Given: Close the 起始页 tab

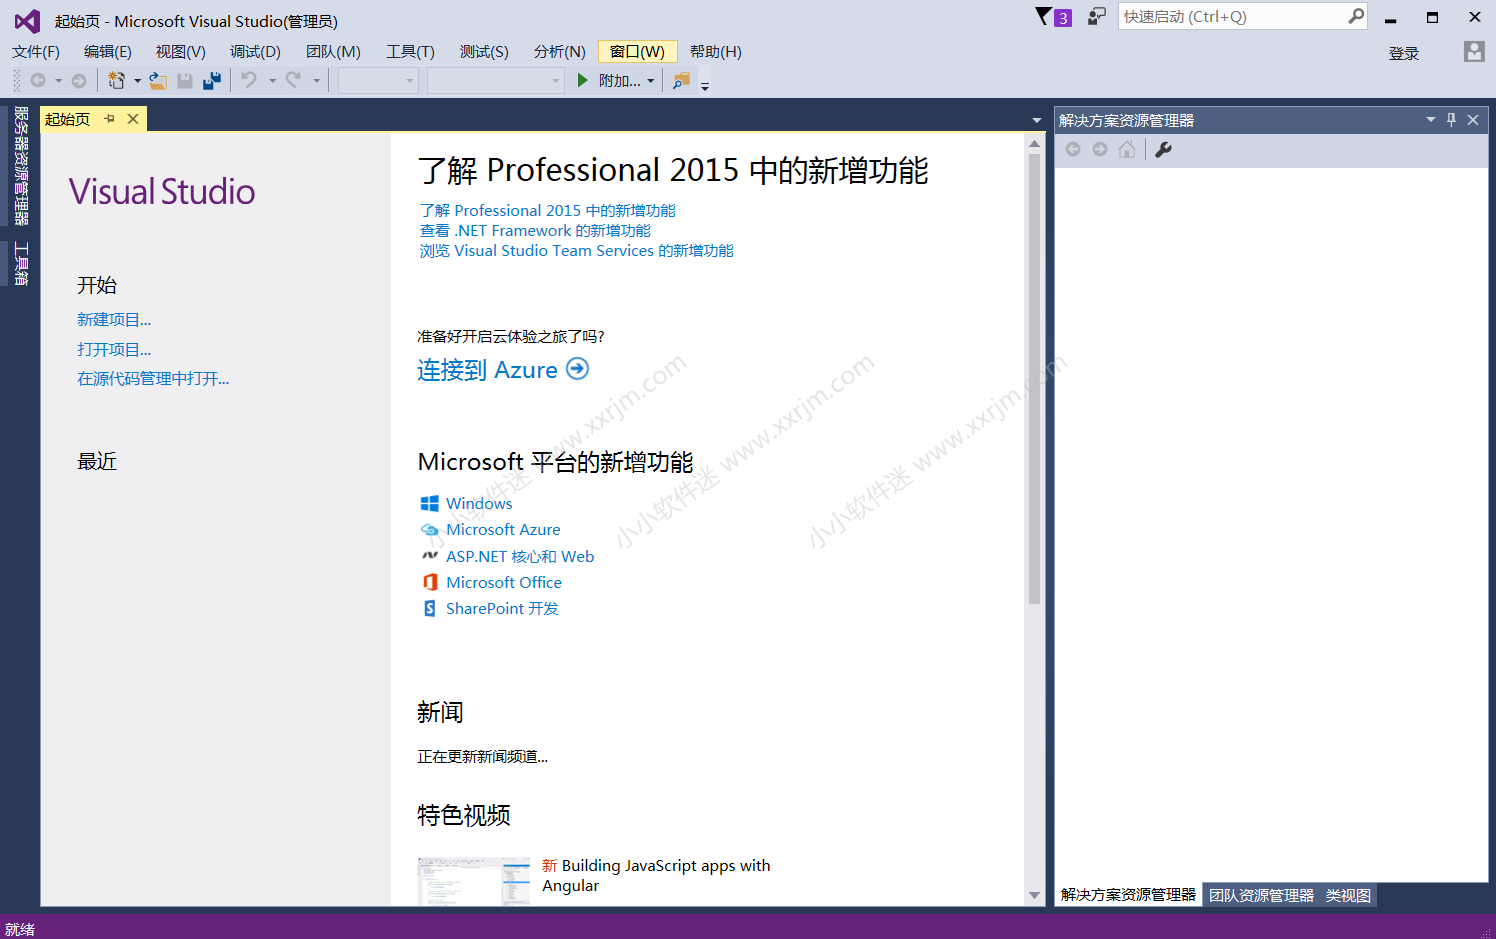Looking at the screenshot, I should [x=133, y=119].
